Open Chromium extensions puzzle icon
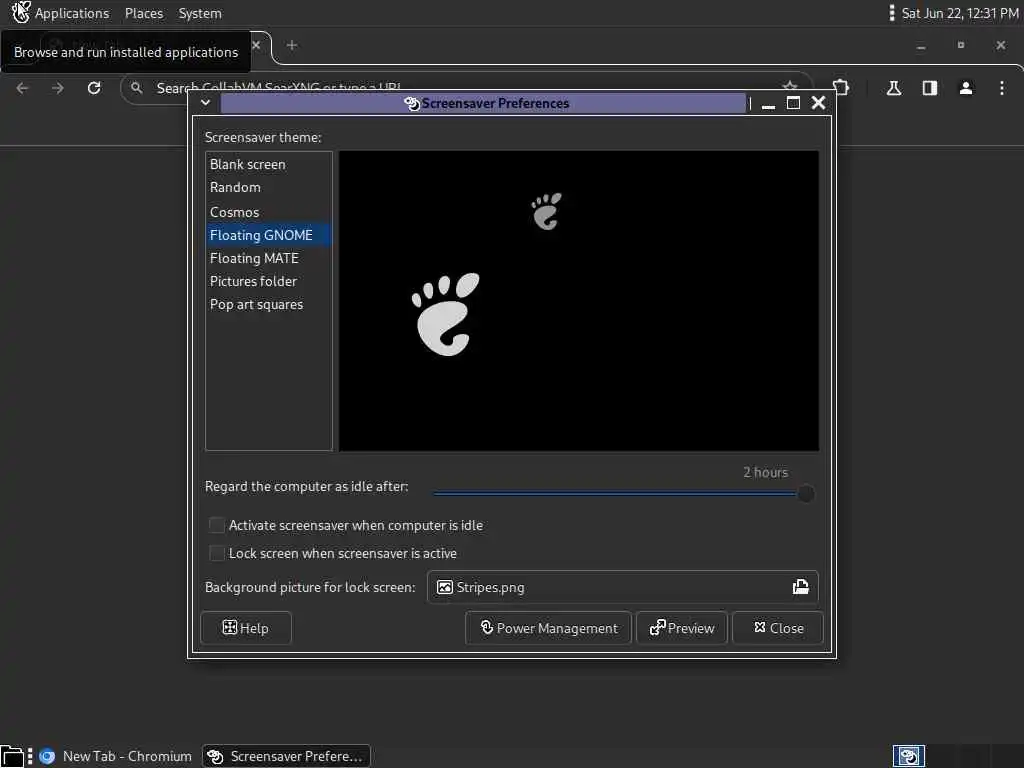The width and height of the screenshot is (1024, 768). click(x=841, y=88)
